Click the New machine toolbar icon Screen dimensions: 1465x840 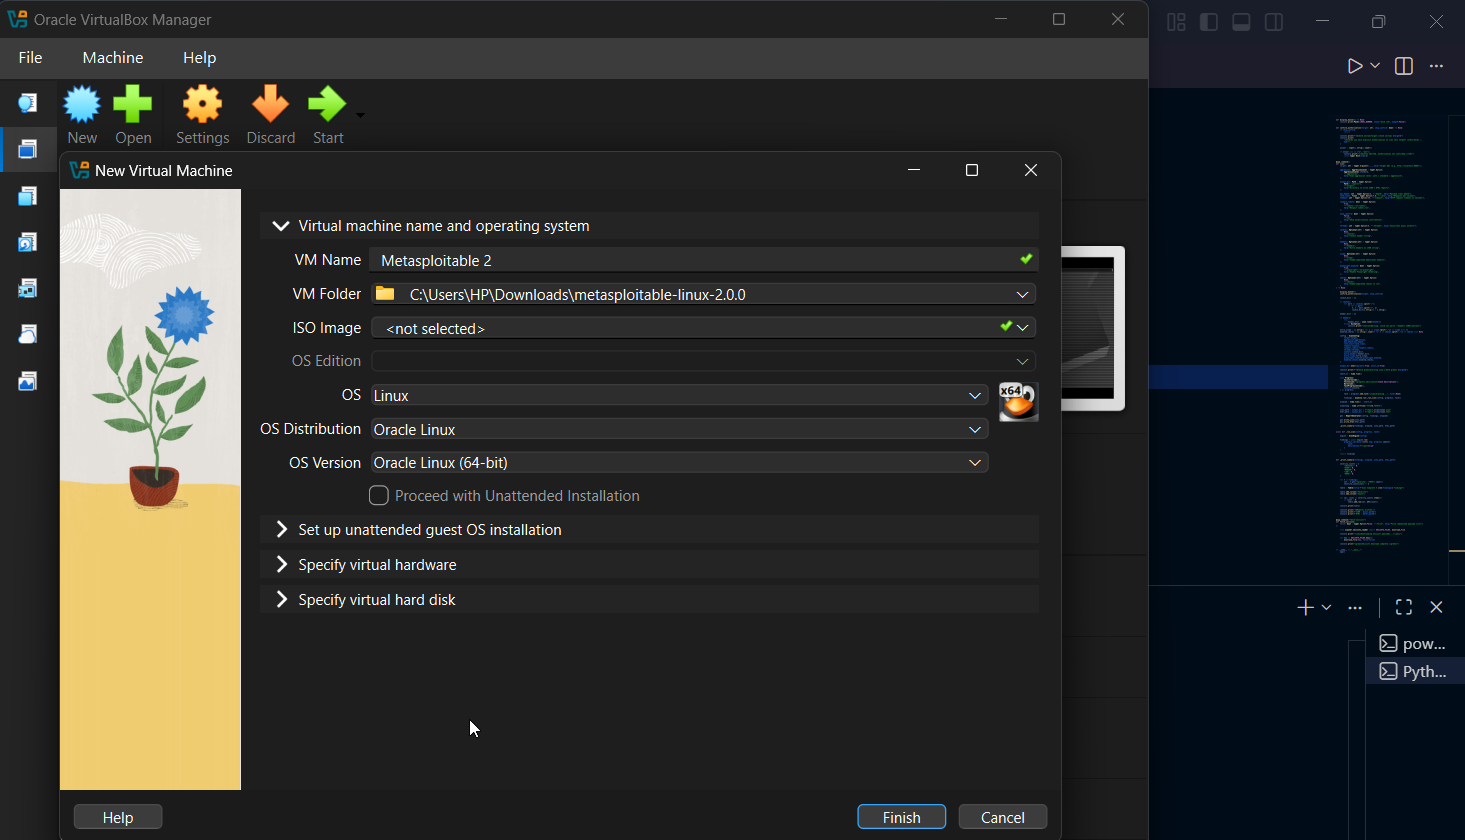click(82, 105)
